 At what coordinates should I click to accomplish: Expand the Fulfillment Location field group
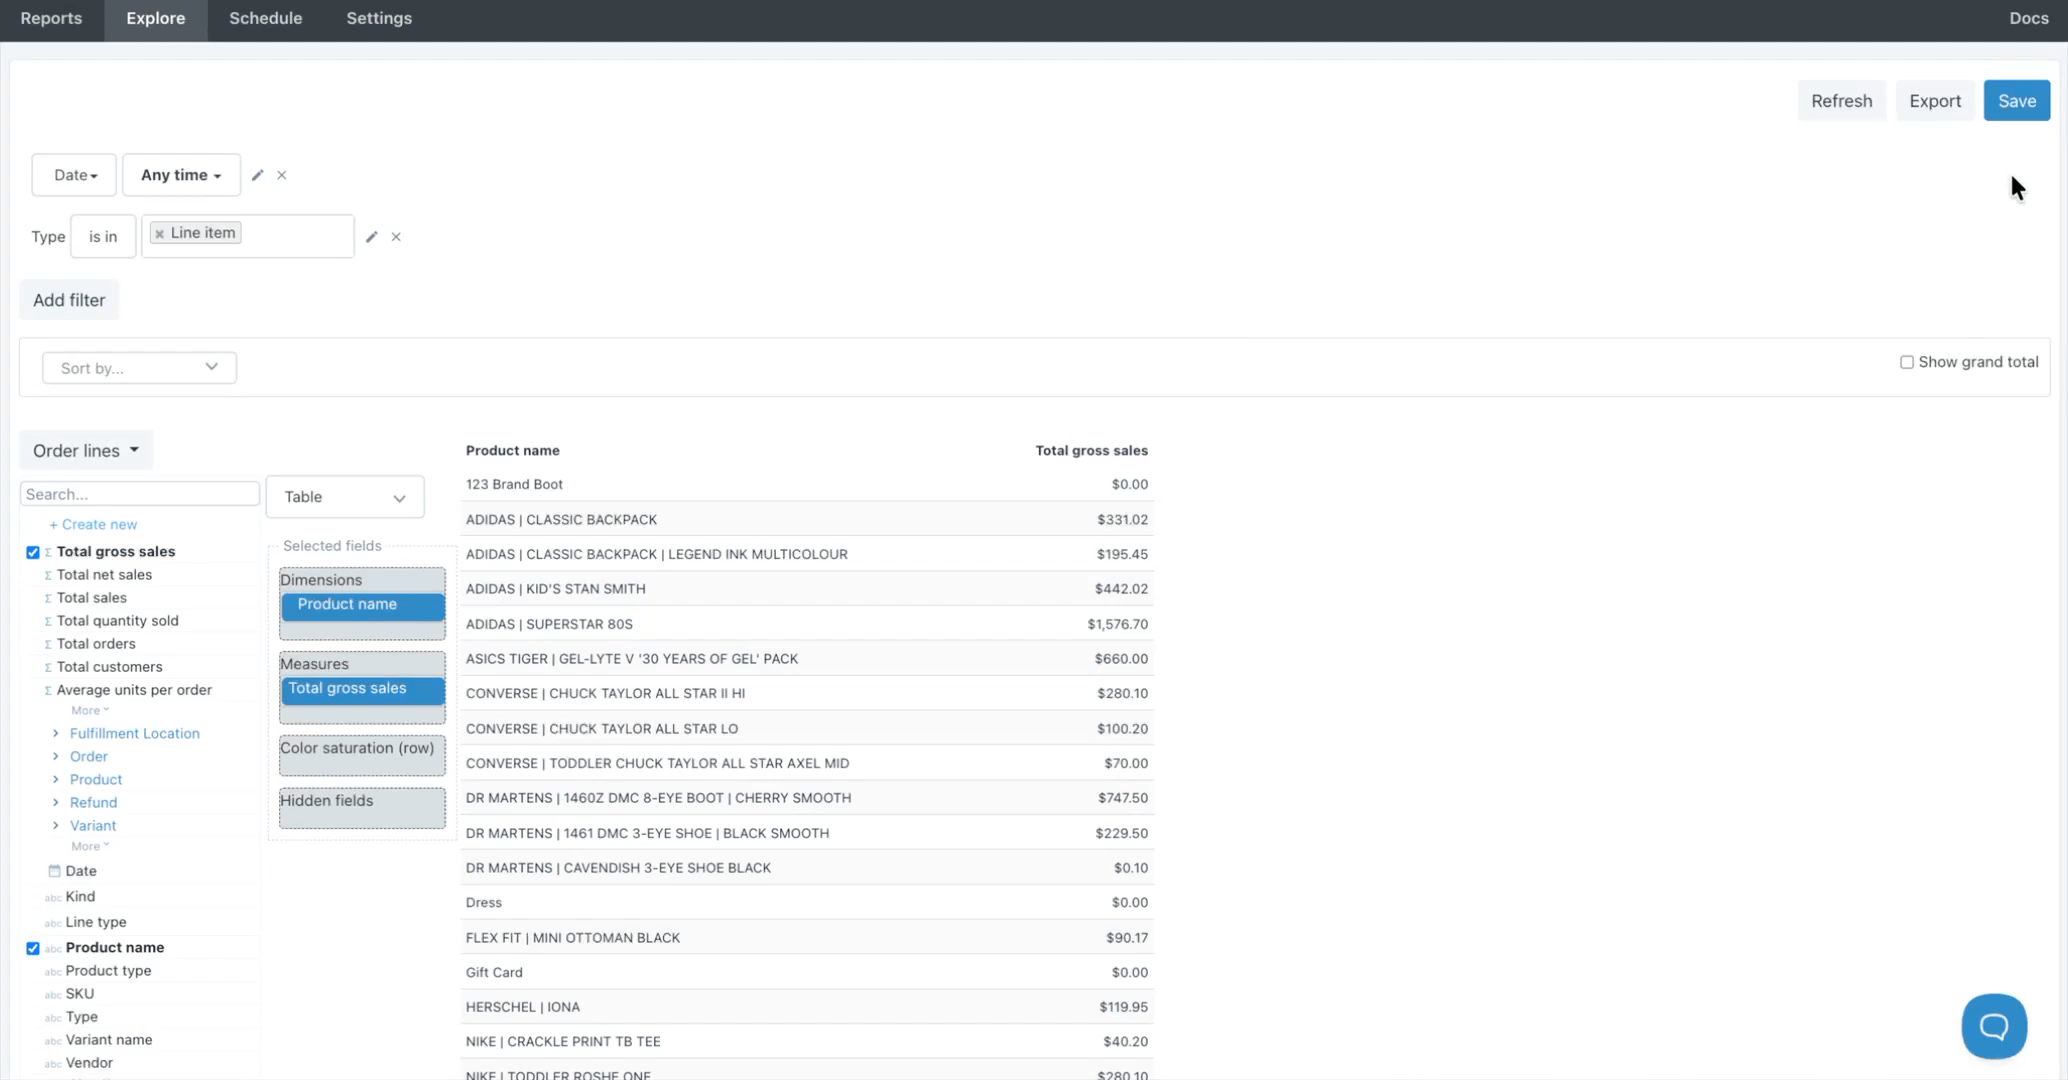tap(56, 733)
